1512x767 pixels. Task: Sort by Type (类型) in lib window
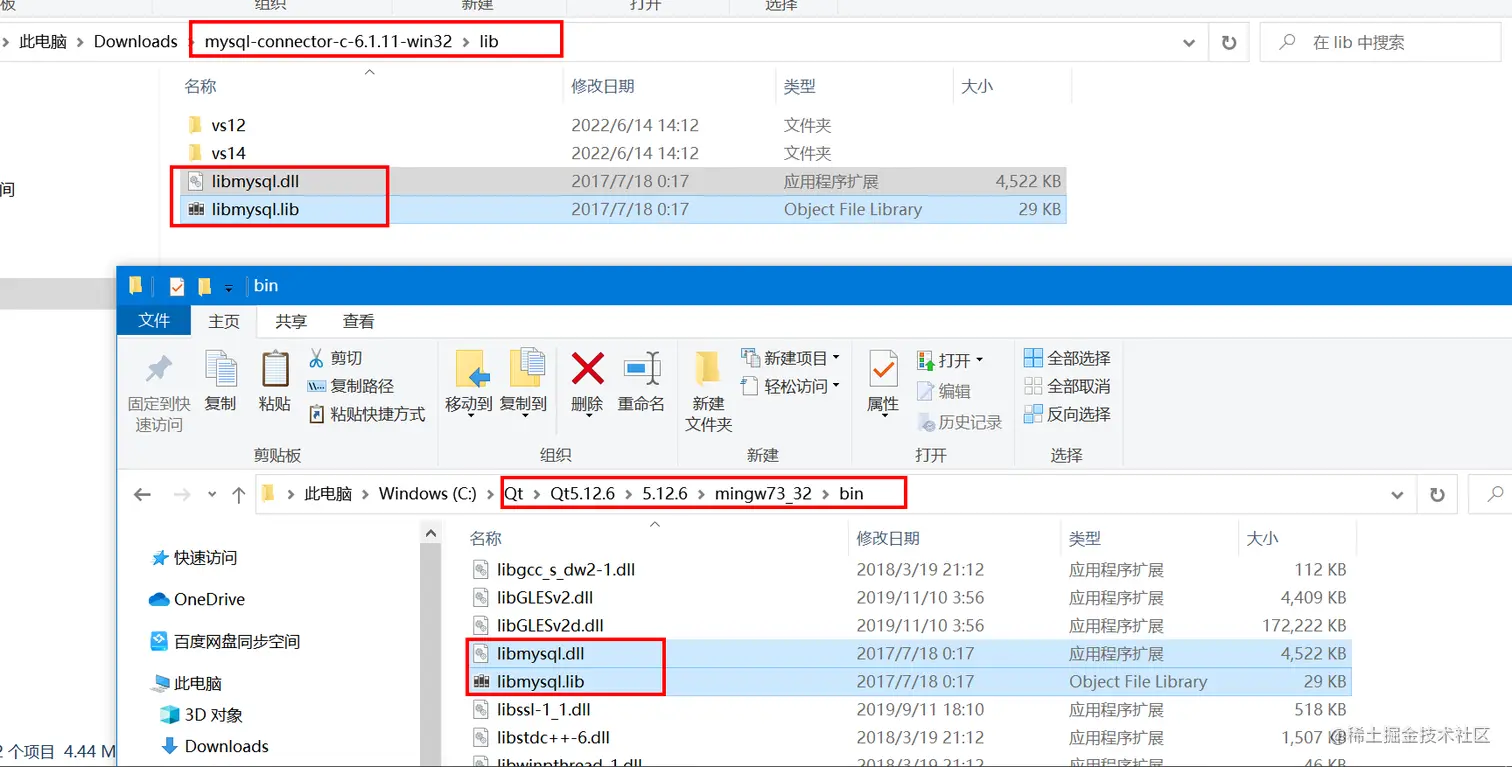pyautogui.click(x=800, y=87)
